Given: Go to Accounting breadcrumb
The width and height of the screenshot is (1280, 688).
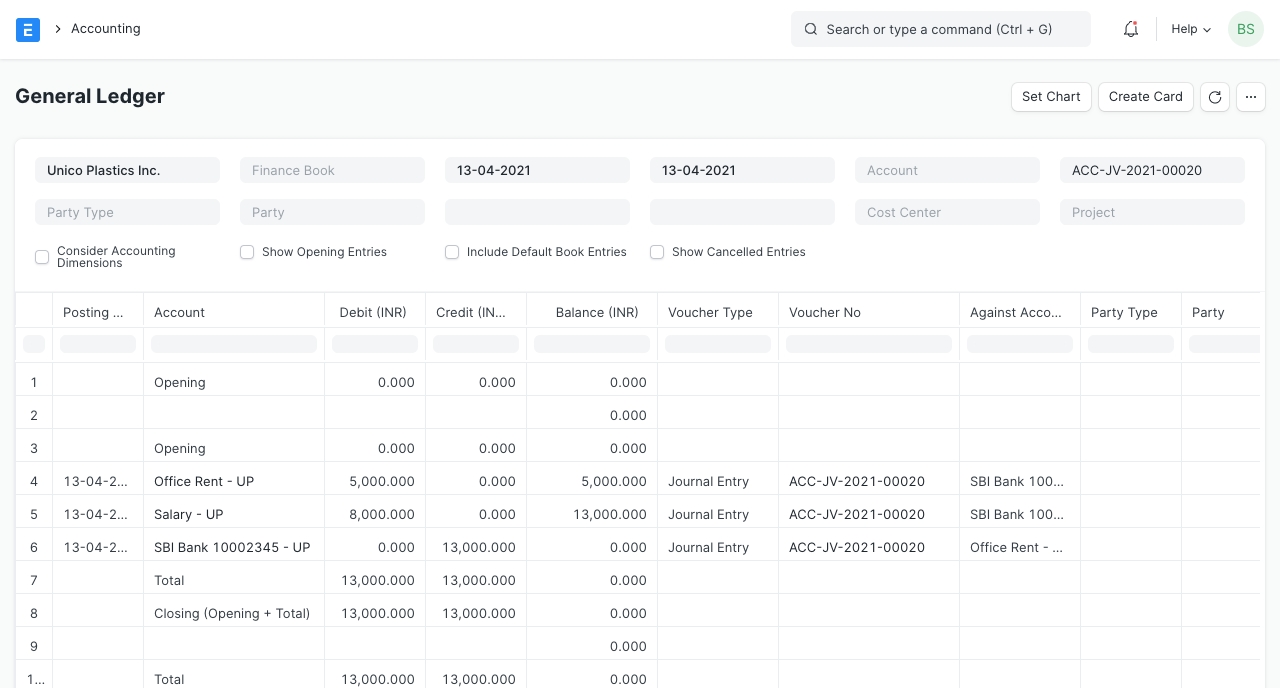Looking at the screenshot, I should (x=105, y=29).
